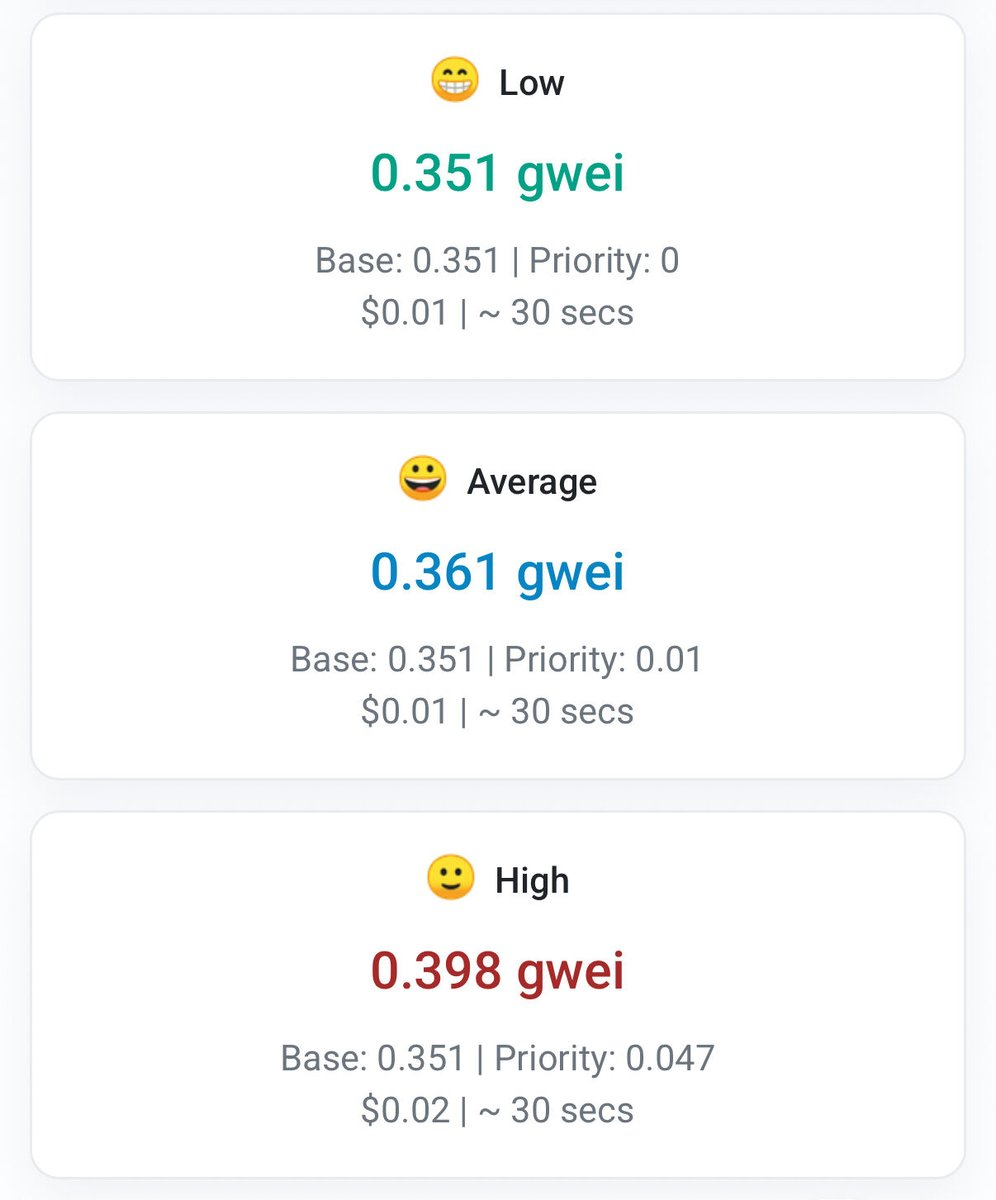Click Base 0.351 Priority 0 text

(497, 261)
